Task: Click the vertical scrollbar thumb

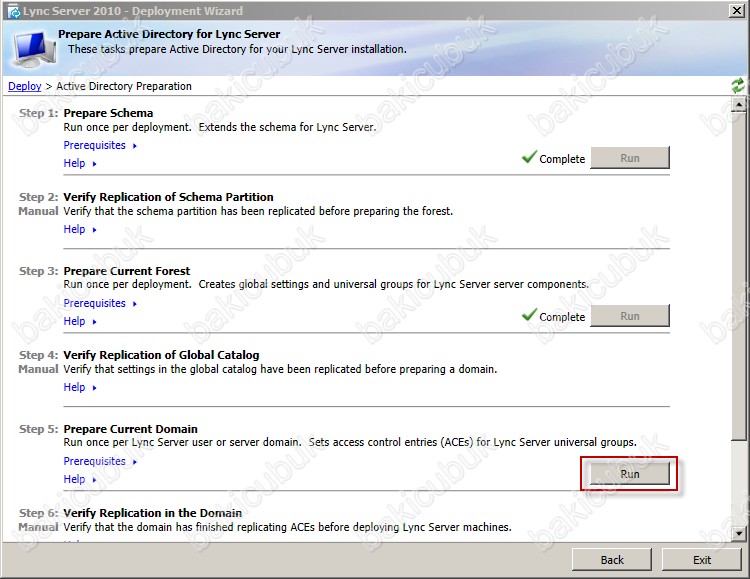Action: [739, 275]
